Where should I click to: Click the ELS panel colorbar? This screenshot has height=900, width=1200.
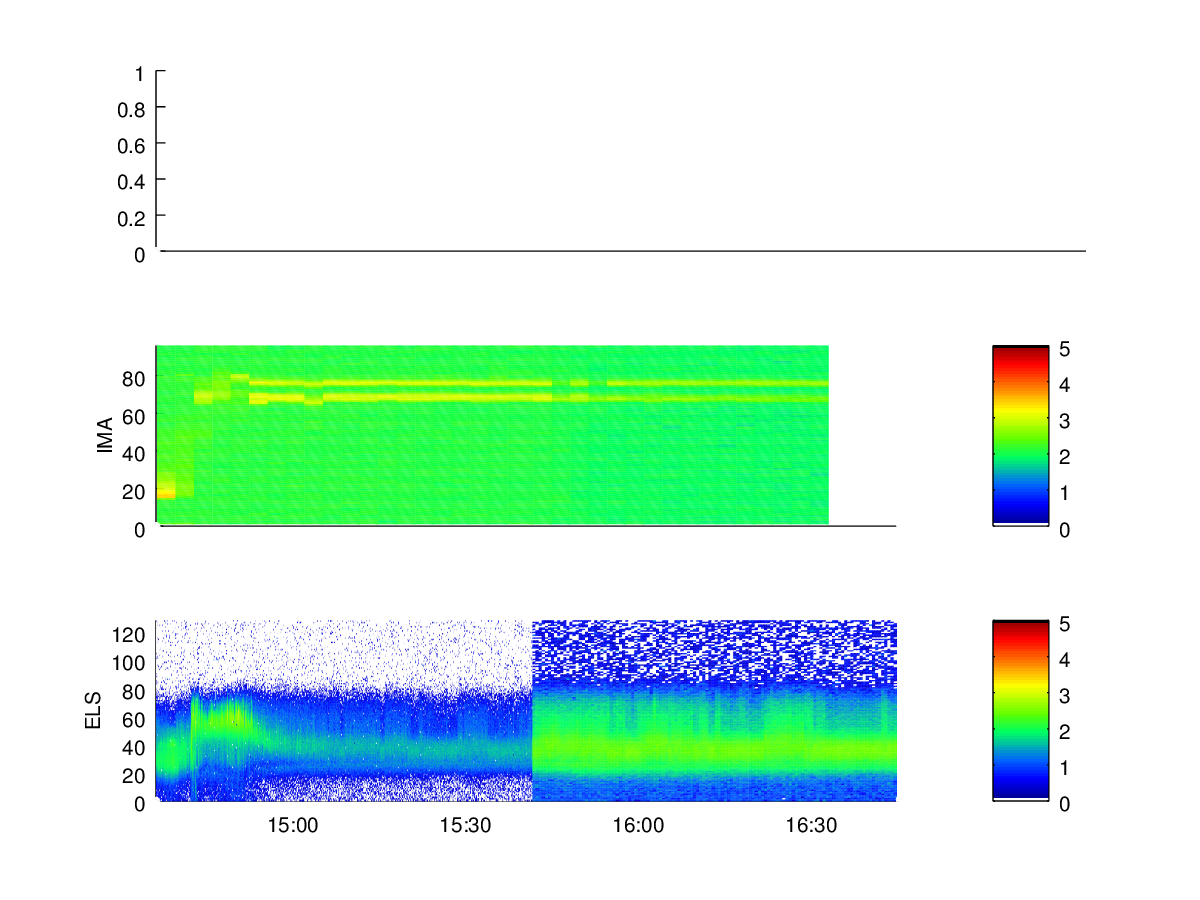(x=1021, y=710)
